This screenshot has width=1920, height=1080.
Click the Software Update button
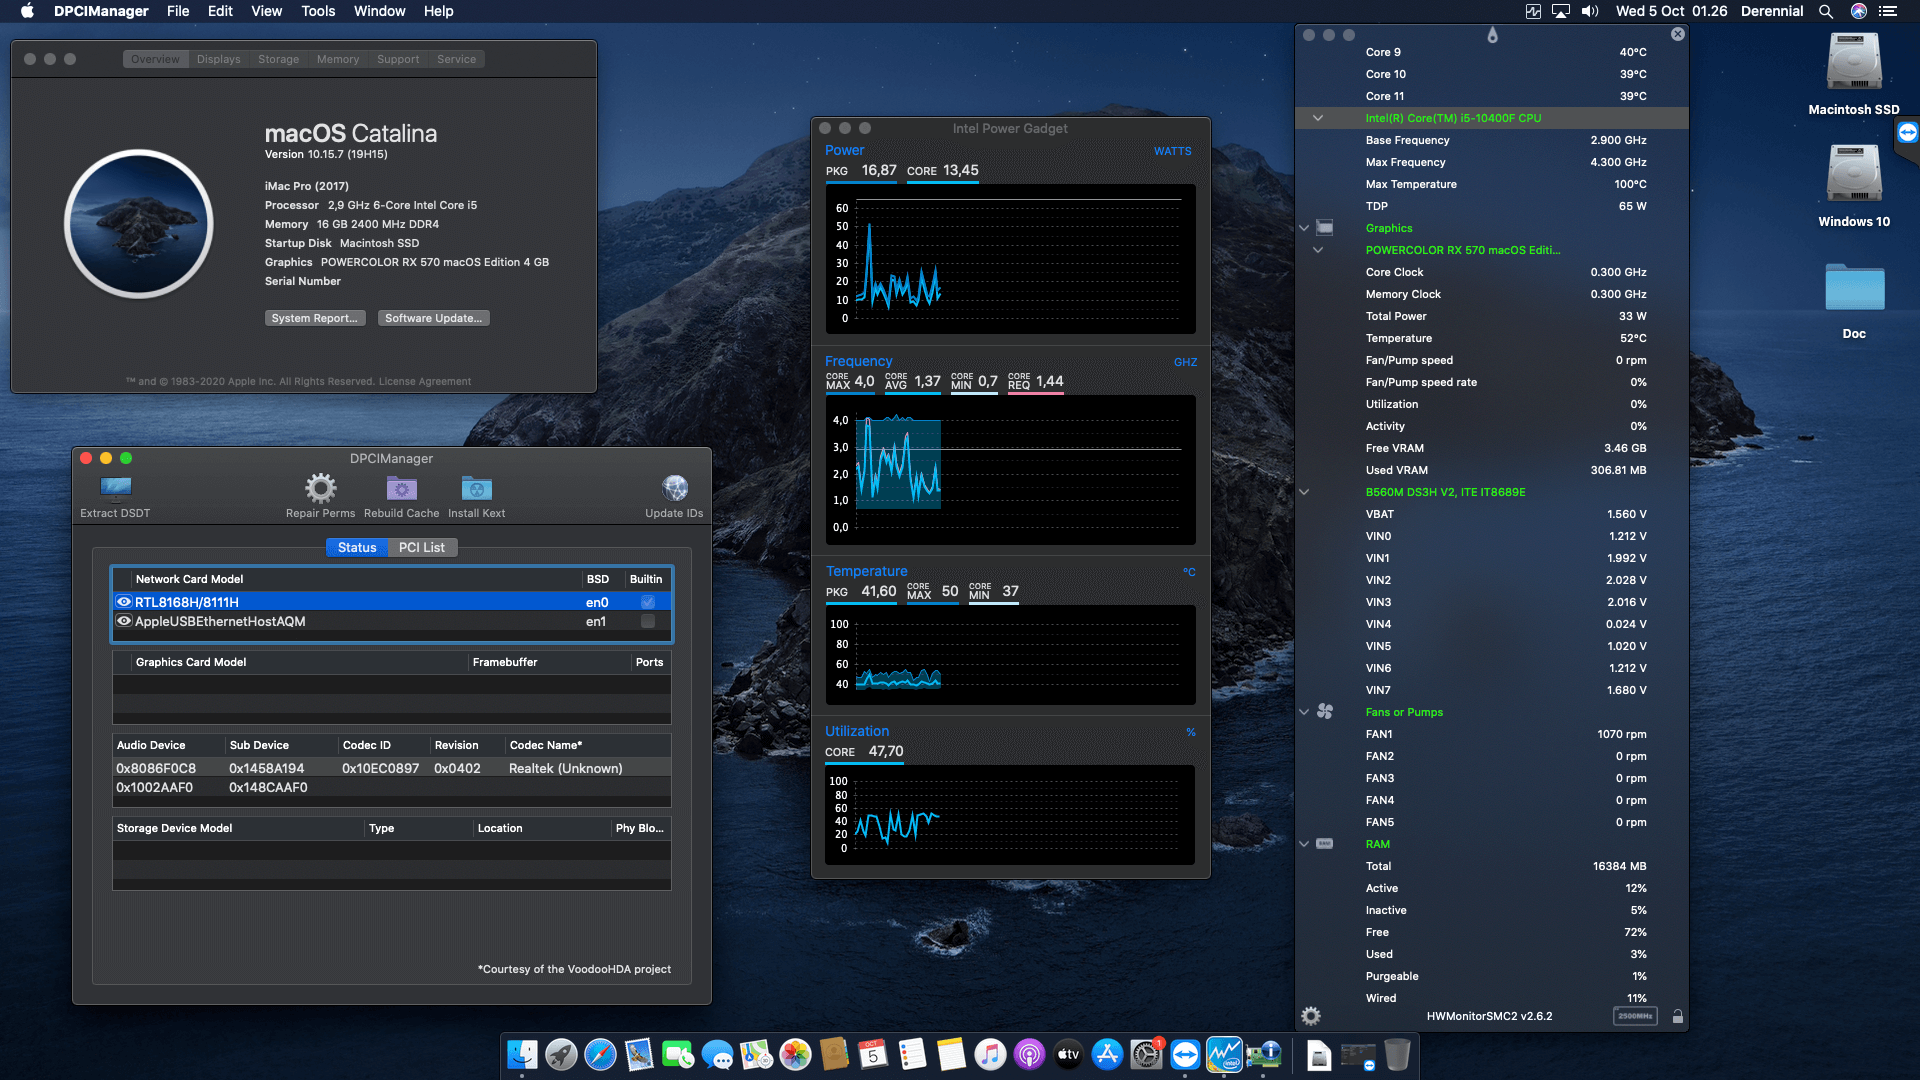click(433, 317)
